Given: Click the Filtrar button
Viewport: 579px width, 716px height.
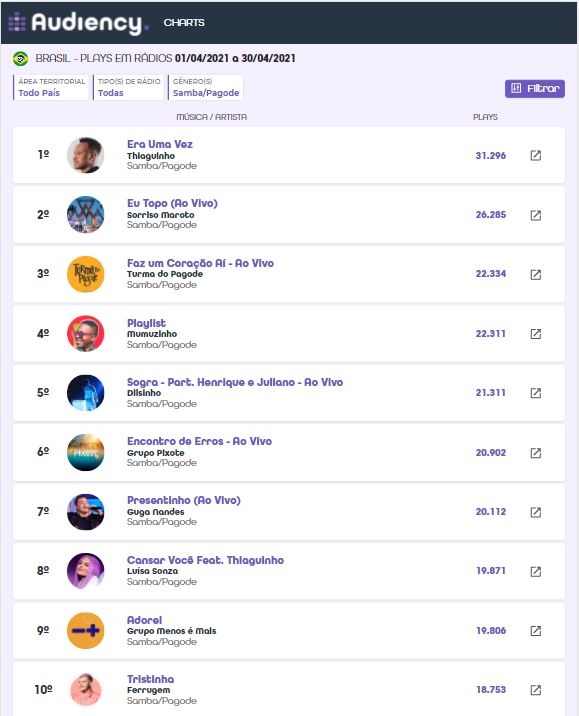Looking at the screenshot, I should (535, 89).
